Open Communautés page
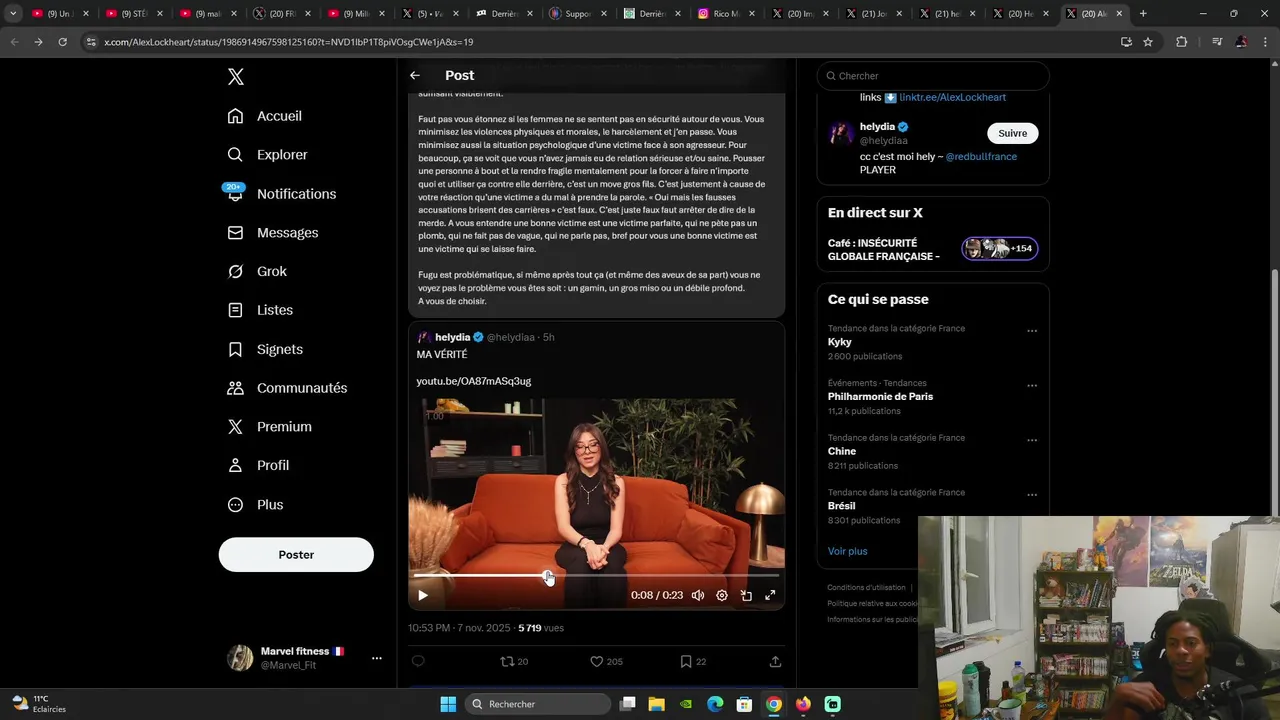Image resolution: width=1280 pixels, height=720 pixels. tap(287, 388)
